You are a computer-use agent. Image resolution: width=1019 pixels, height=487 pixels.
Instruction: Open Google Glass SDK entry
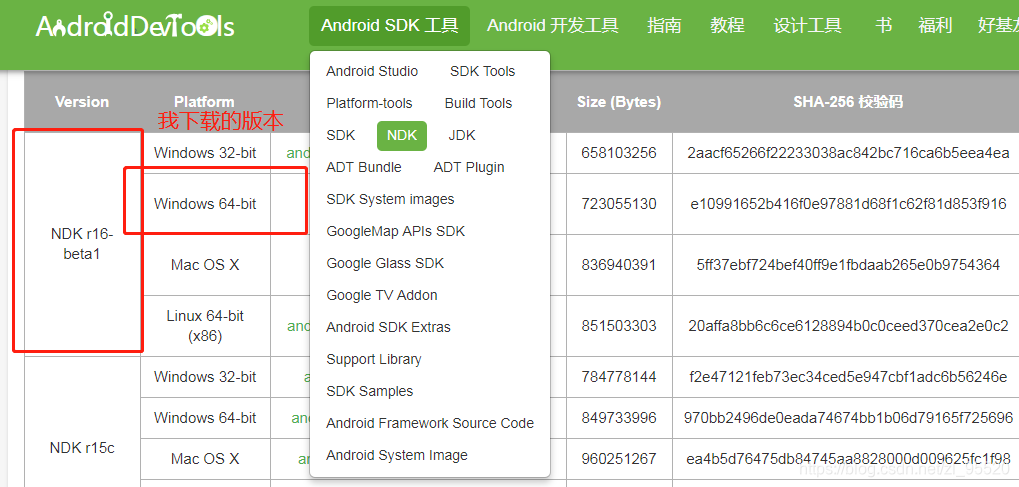pyautogui.click(x=385, y=263)
